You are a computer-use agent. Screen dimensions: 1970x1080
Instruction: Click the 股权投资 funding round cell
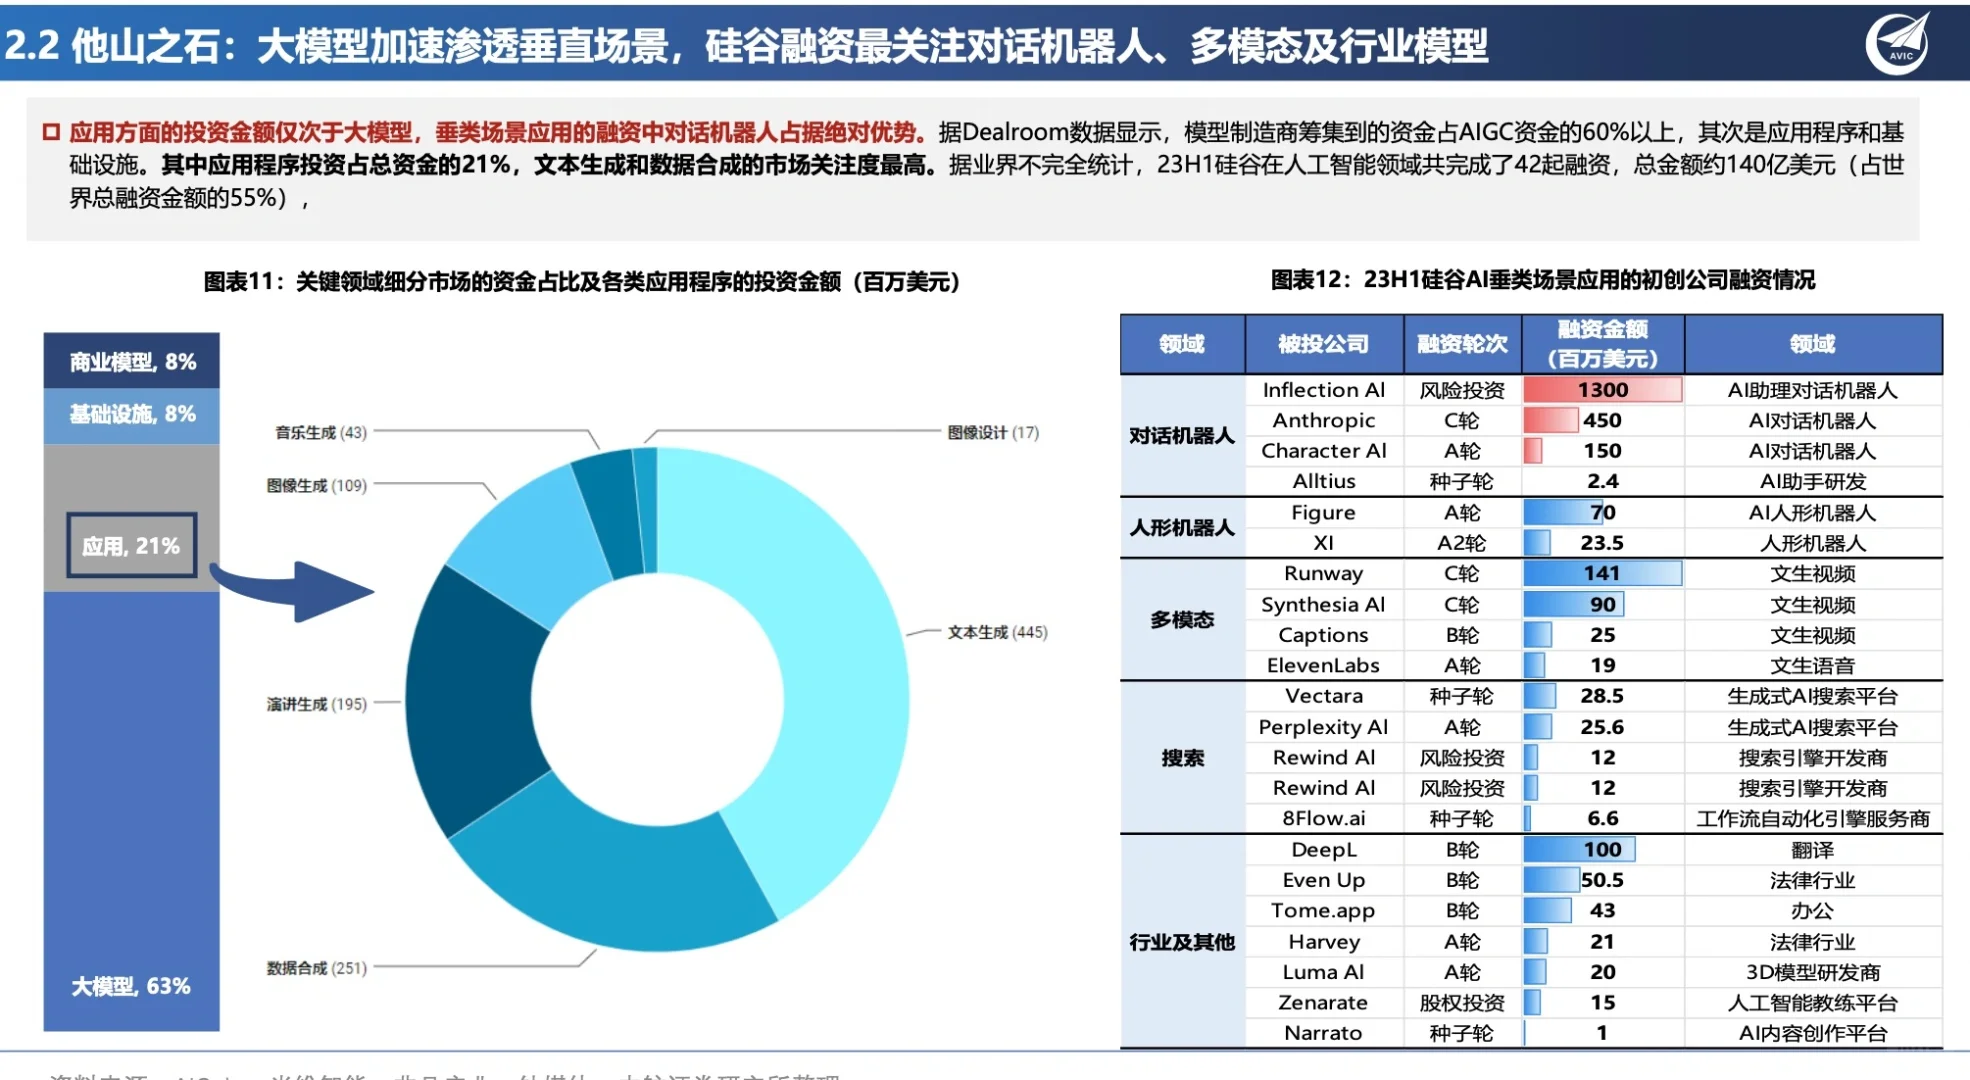(x=1462, y=1003)
